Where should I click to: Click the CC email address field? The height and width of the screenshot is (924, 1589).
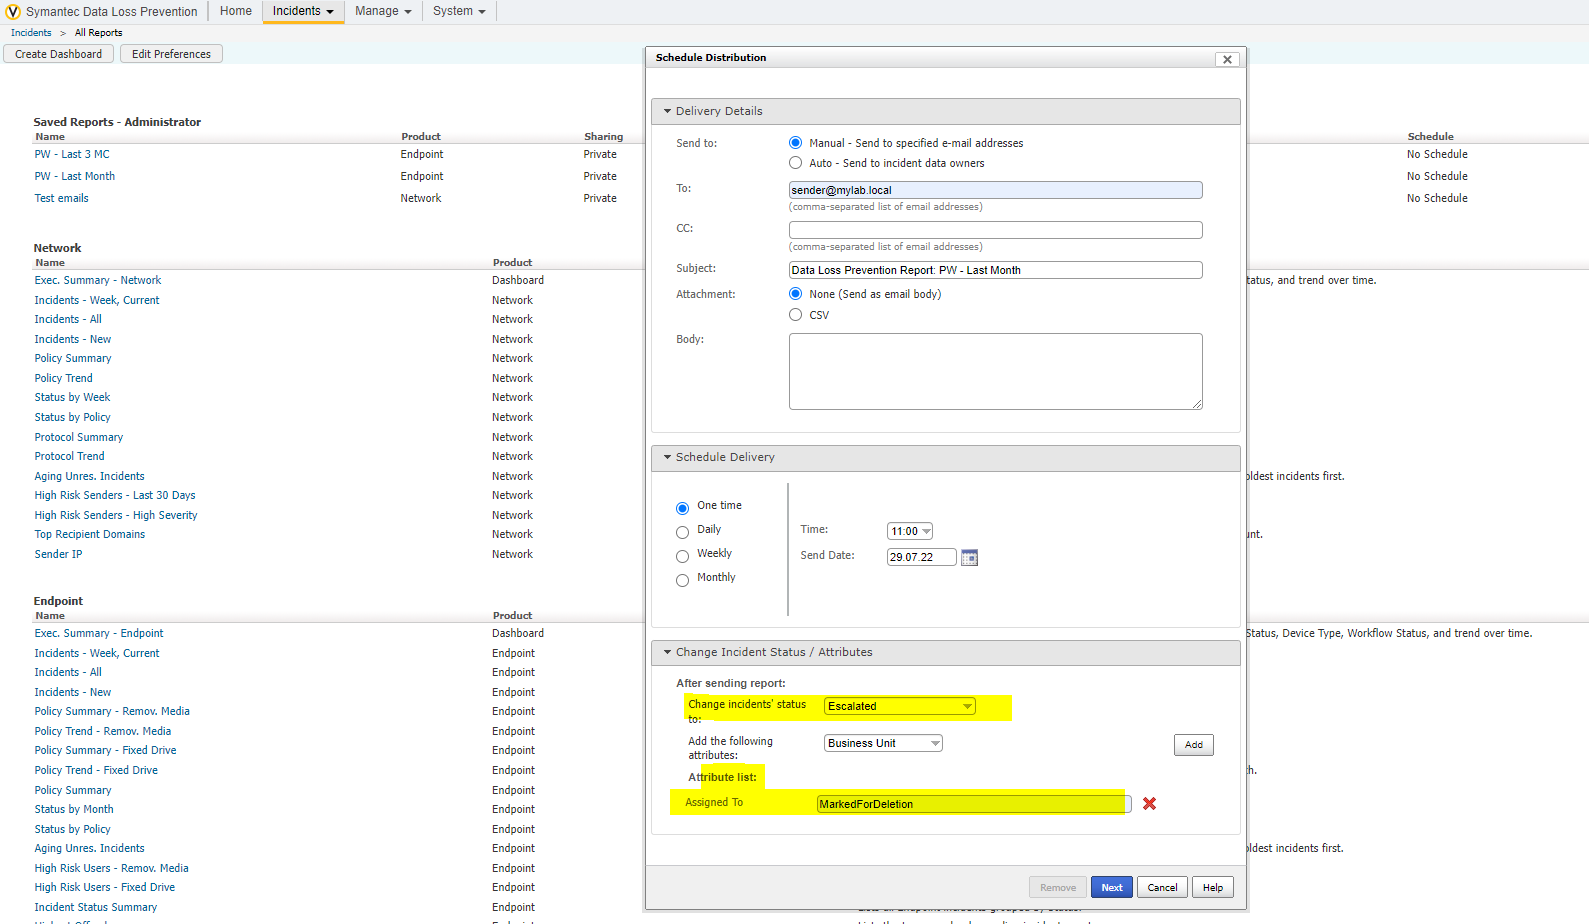(x=995, y=230)
